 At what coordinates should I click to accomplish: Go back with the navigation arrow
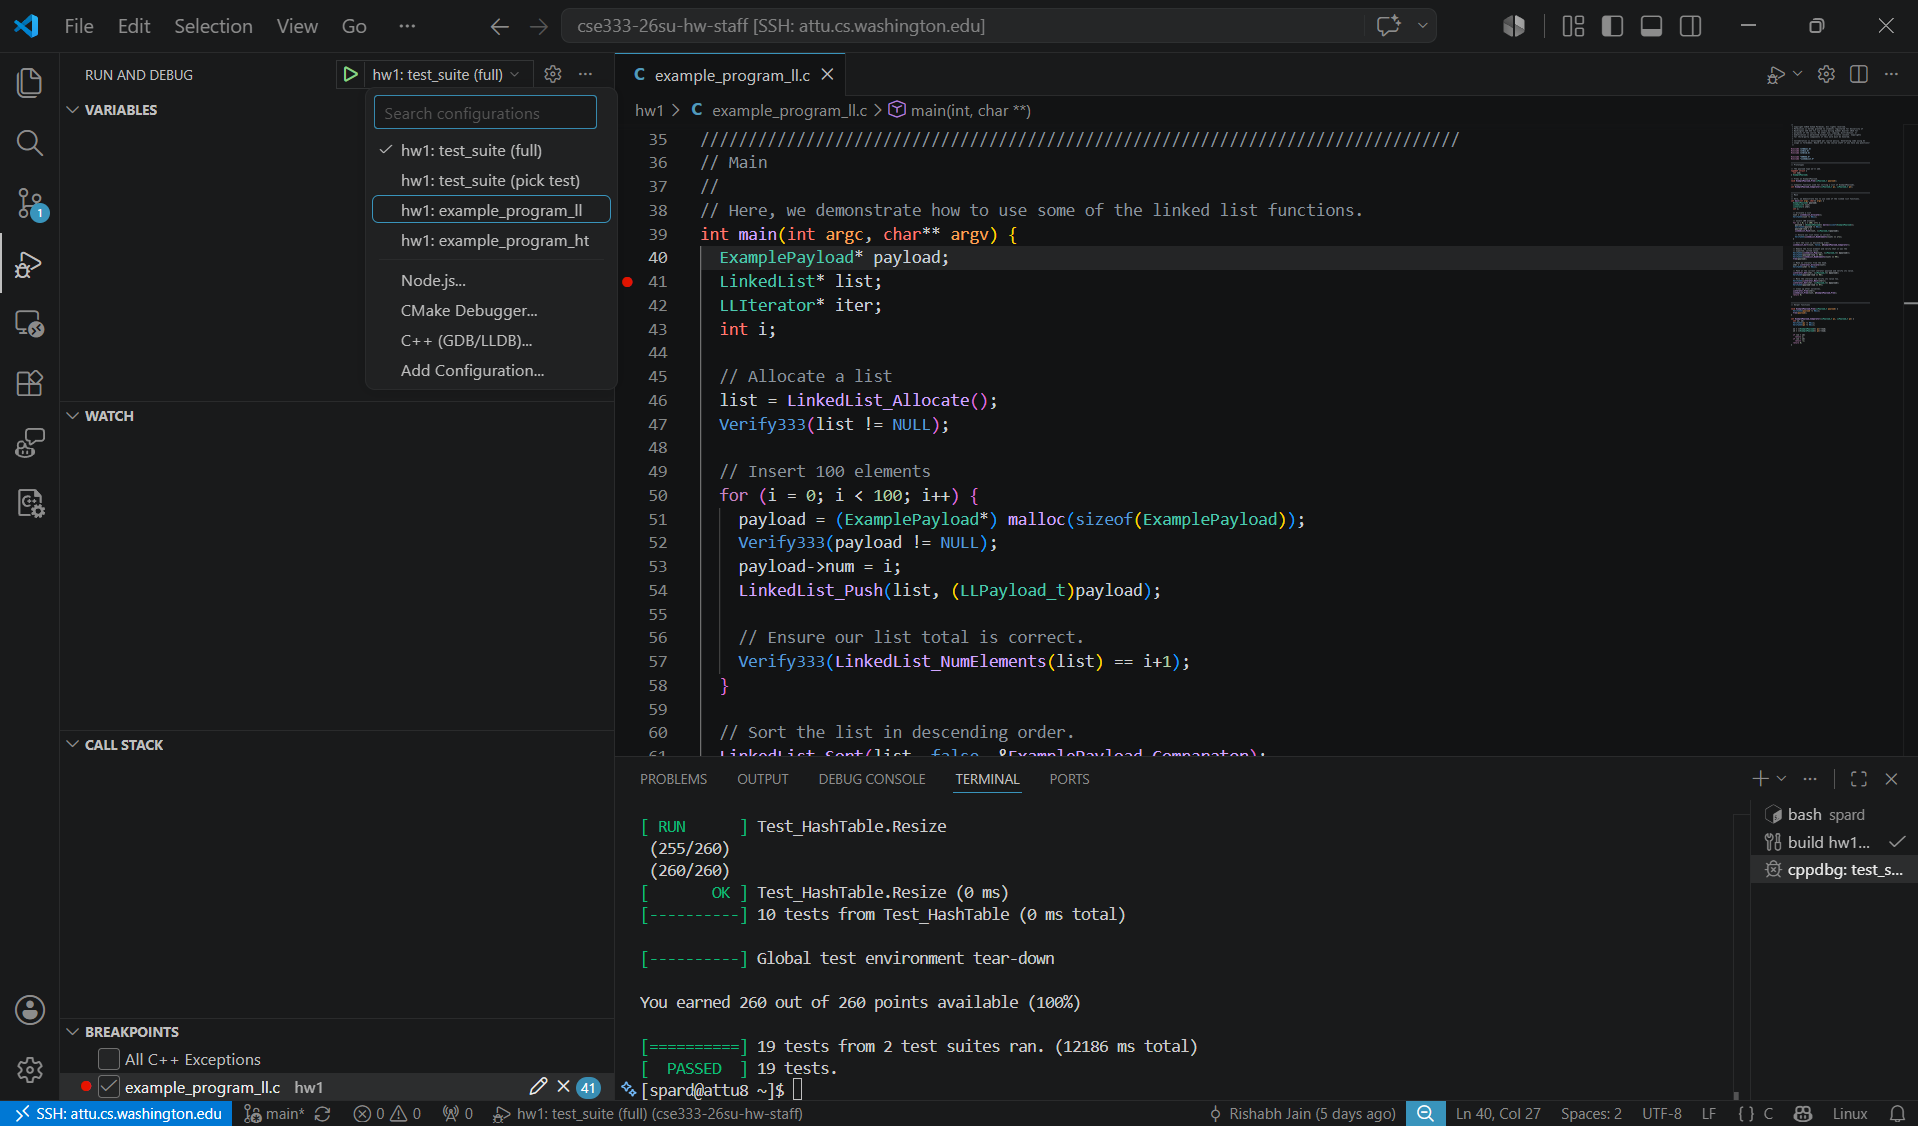tap(500, 27)
